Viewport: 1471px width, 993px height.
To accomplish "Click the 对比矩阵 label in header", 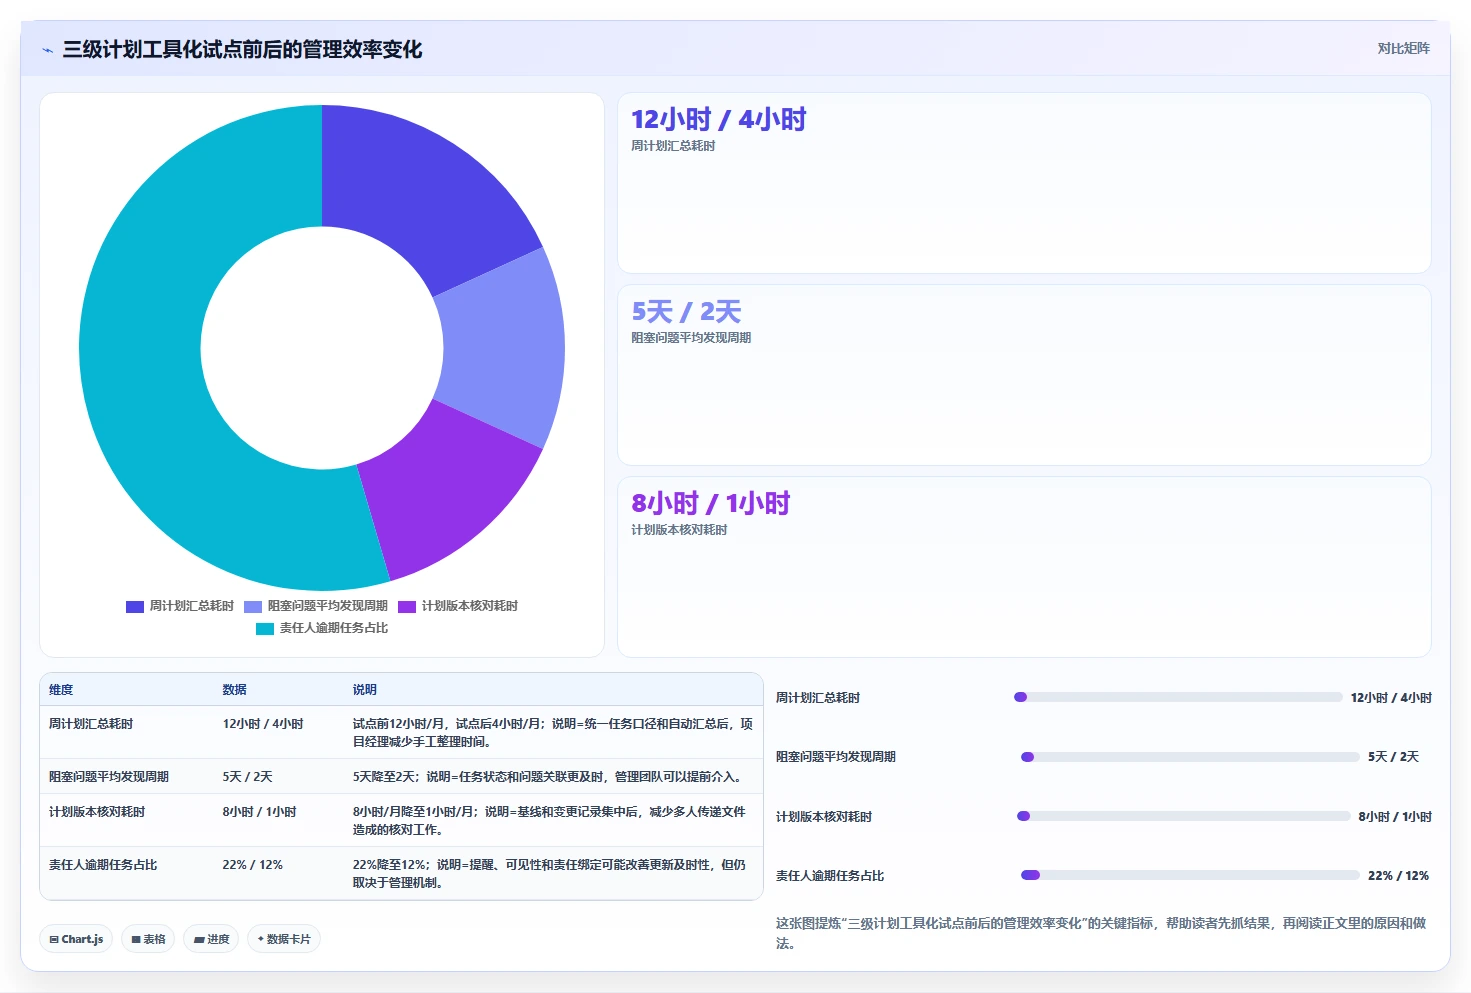I will pos(1403,48).
